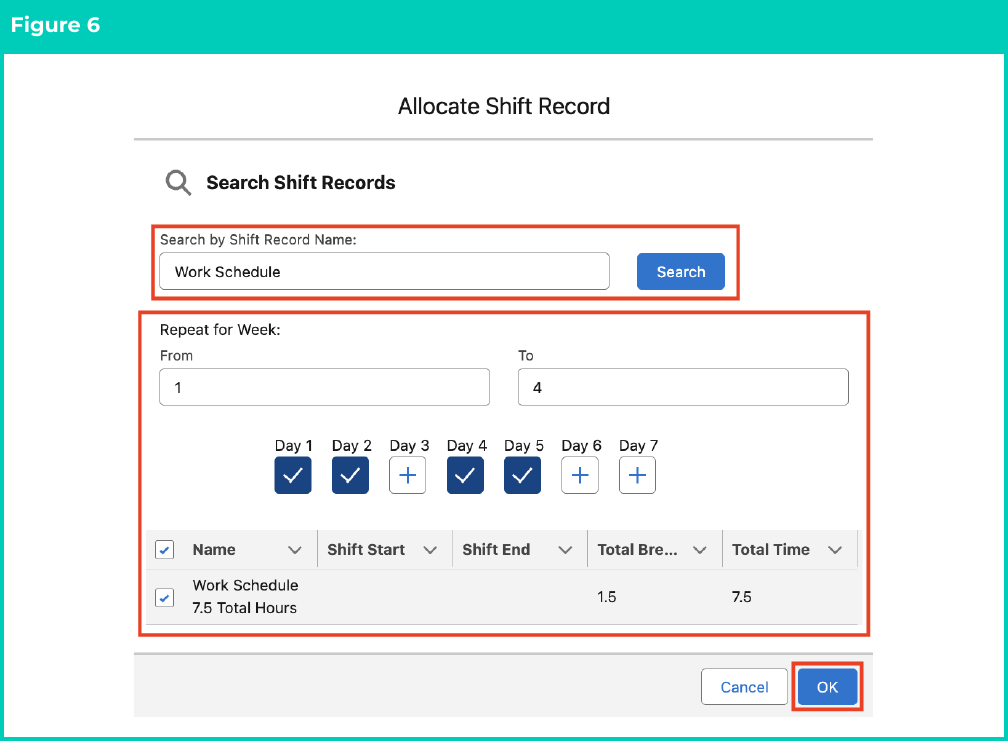Viewport: 1008px width, 741px height.
Task: Uncheck the Day 5 toggle
Action: pos(523,476)
